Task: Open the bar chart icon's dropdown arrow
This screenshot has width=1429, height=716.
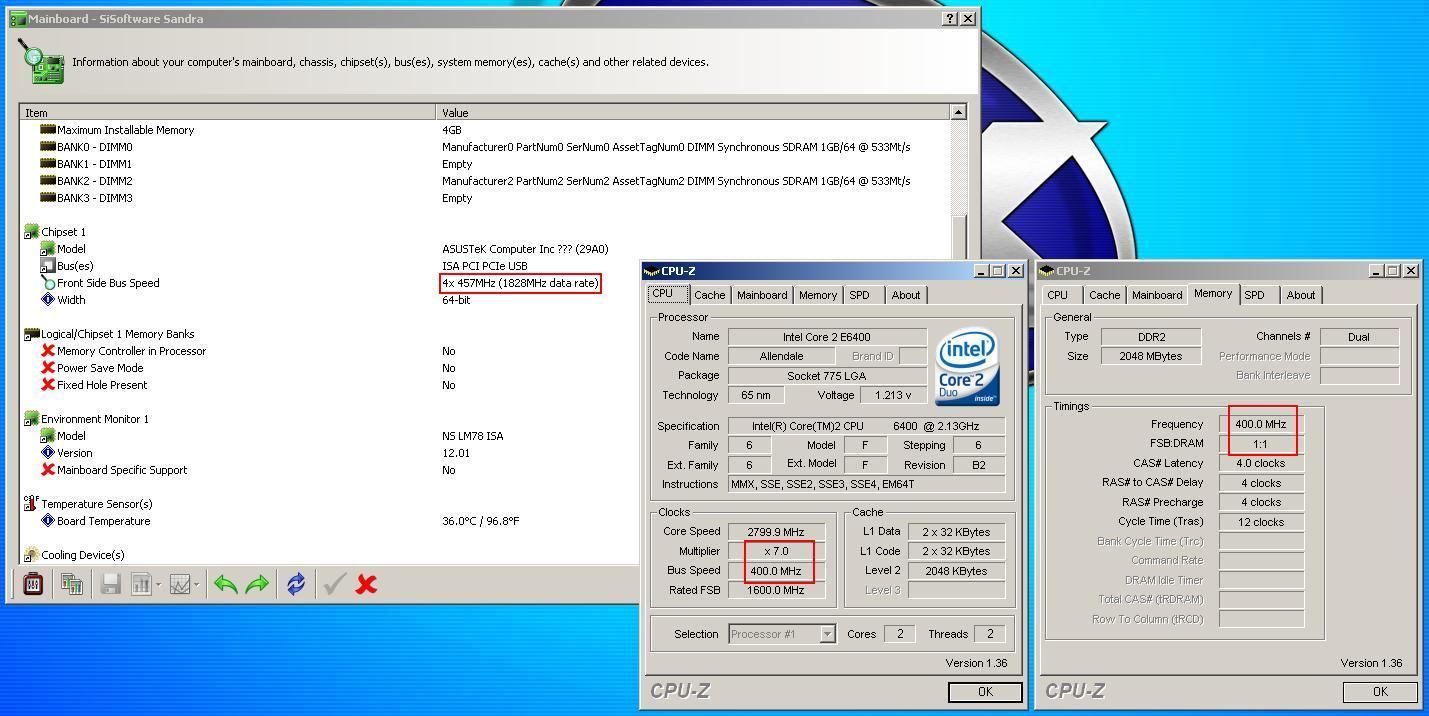Action: (x=158, y=585)
